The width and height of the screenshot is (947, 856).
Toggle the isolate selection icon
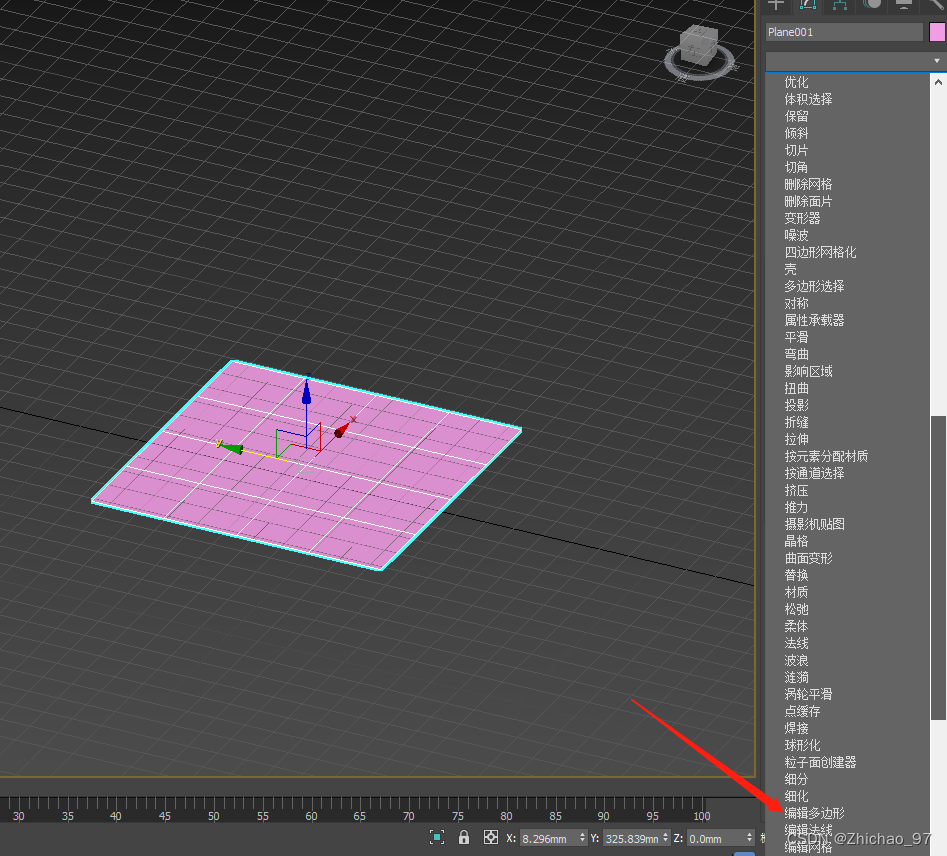point(437,837)
